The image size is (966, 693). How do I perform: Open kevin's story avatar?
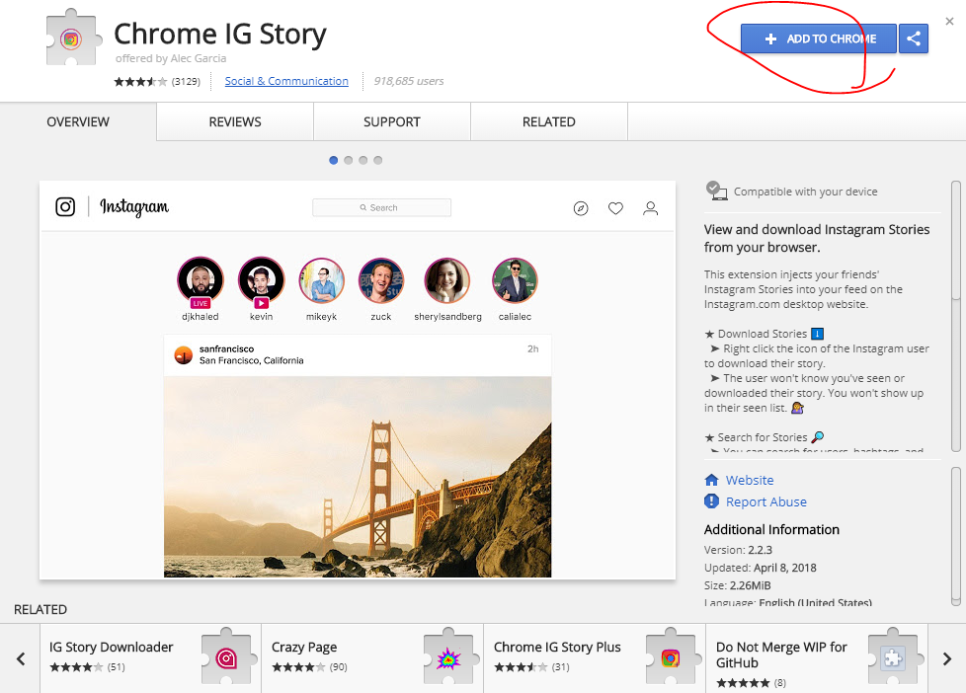click(x=261, y=280)
